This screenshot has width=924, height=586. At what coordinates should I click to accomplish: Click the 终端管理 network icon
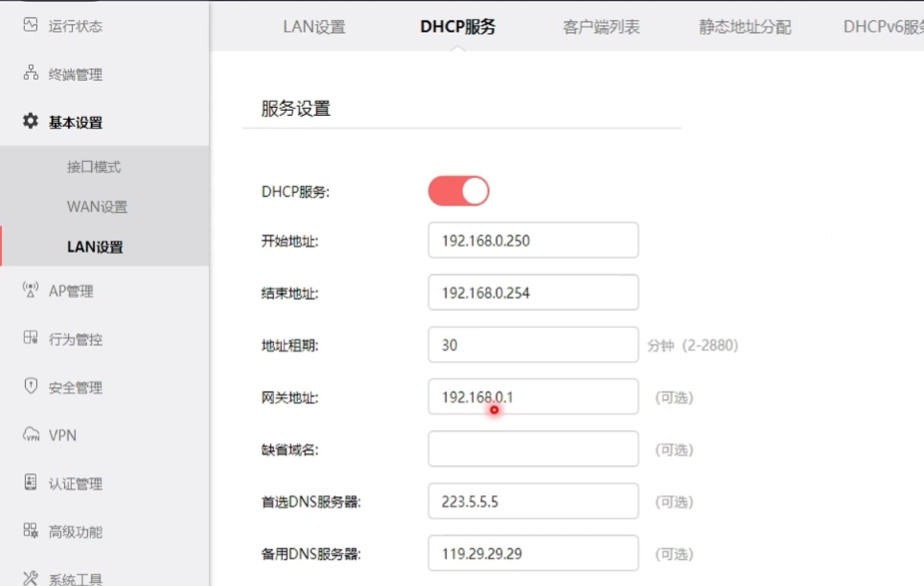tap(30, 74)
